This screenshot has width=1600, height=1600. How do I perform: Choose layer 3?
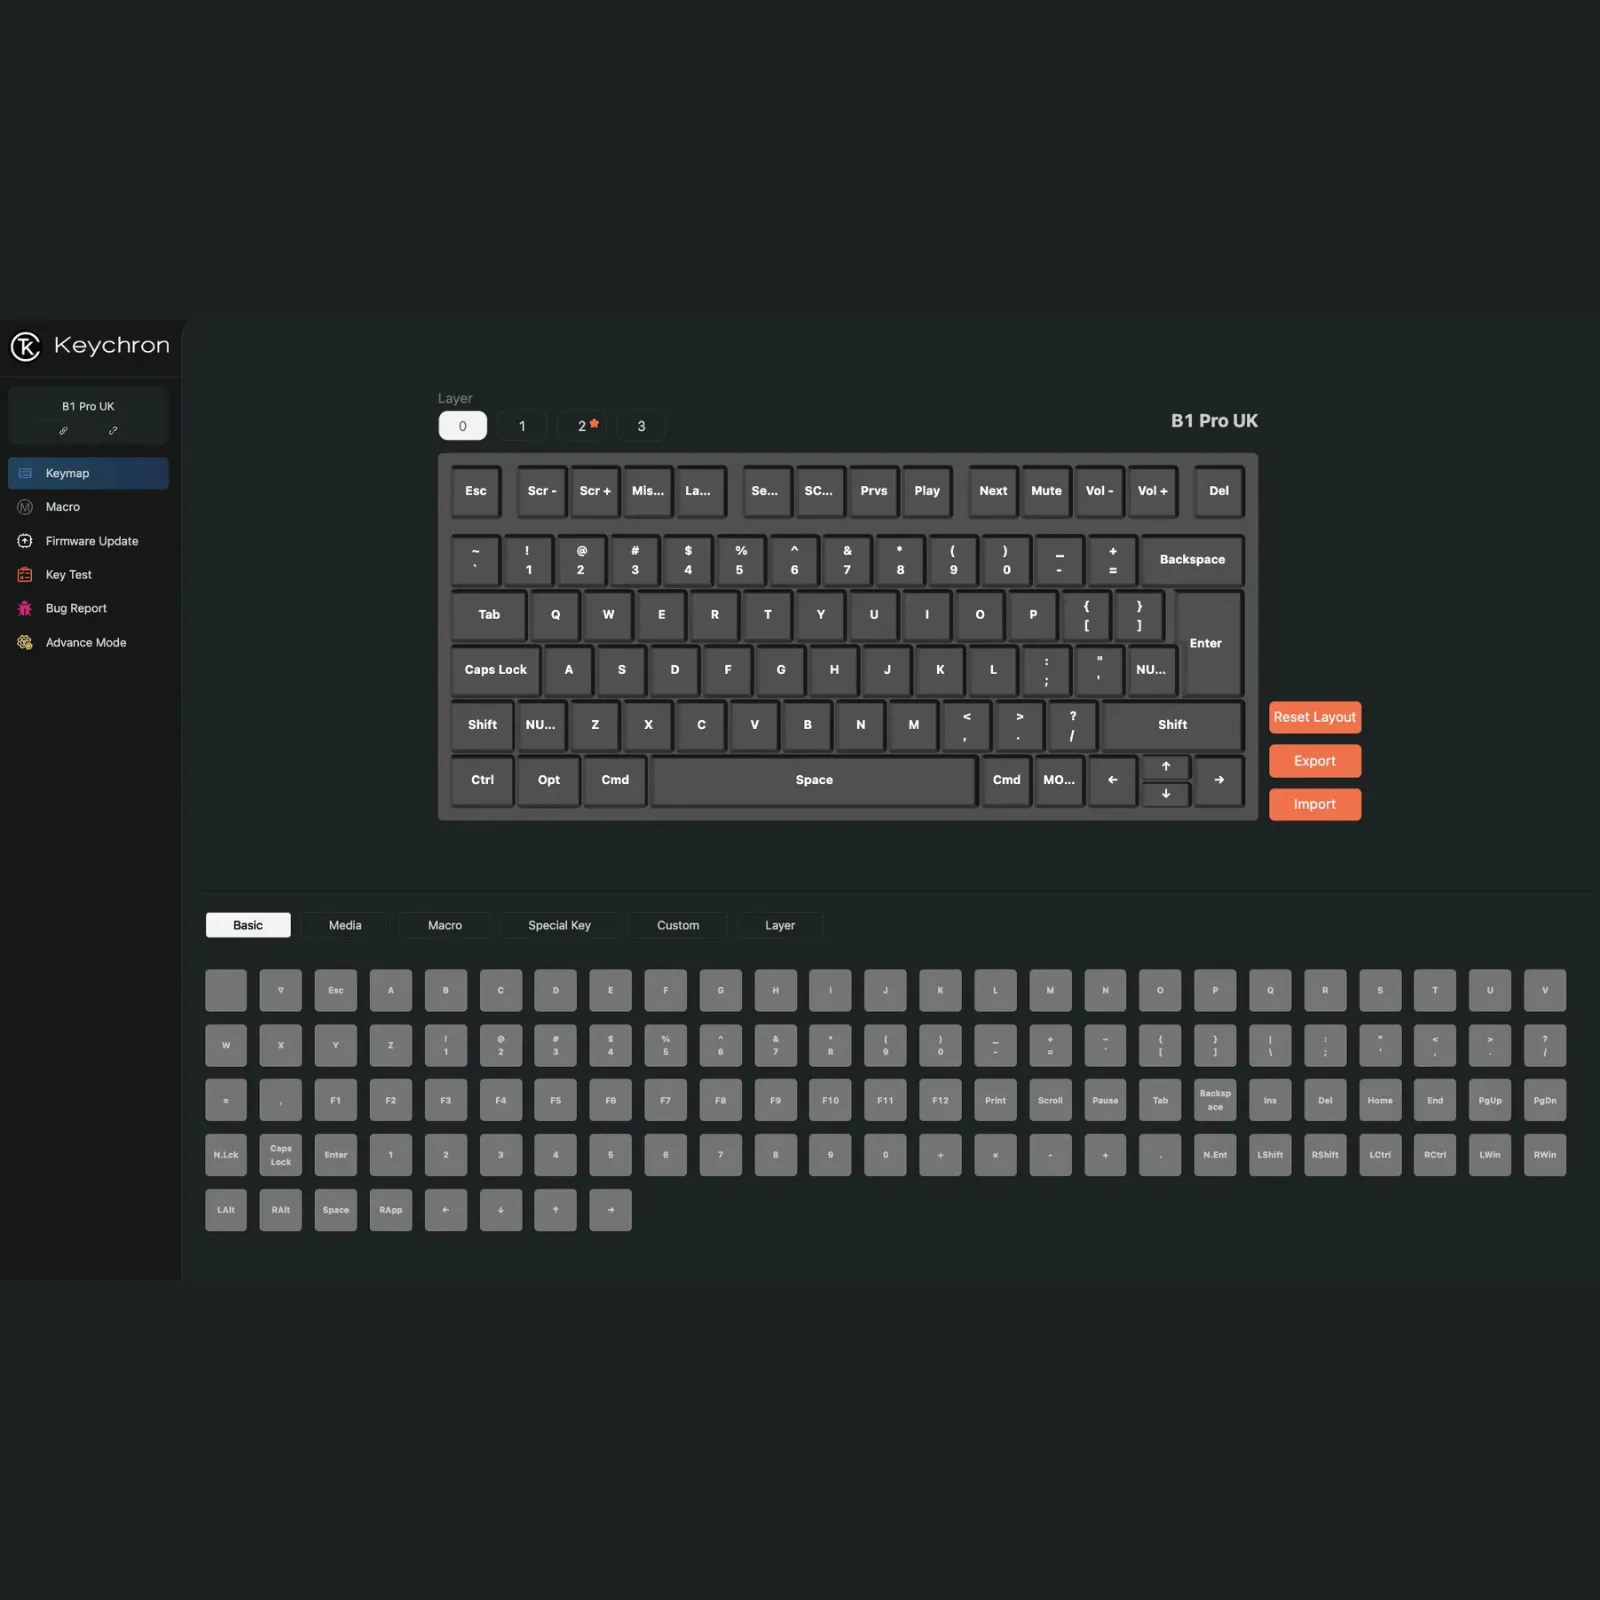click(641, 426)
